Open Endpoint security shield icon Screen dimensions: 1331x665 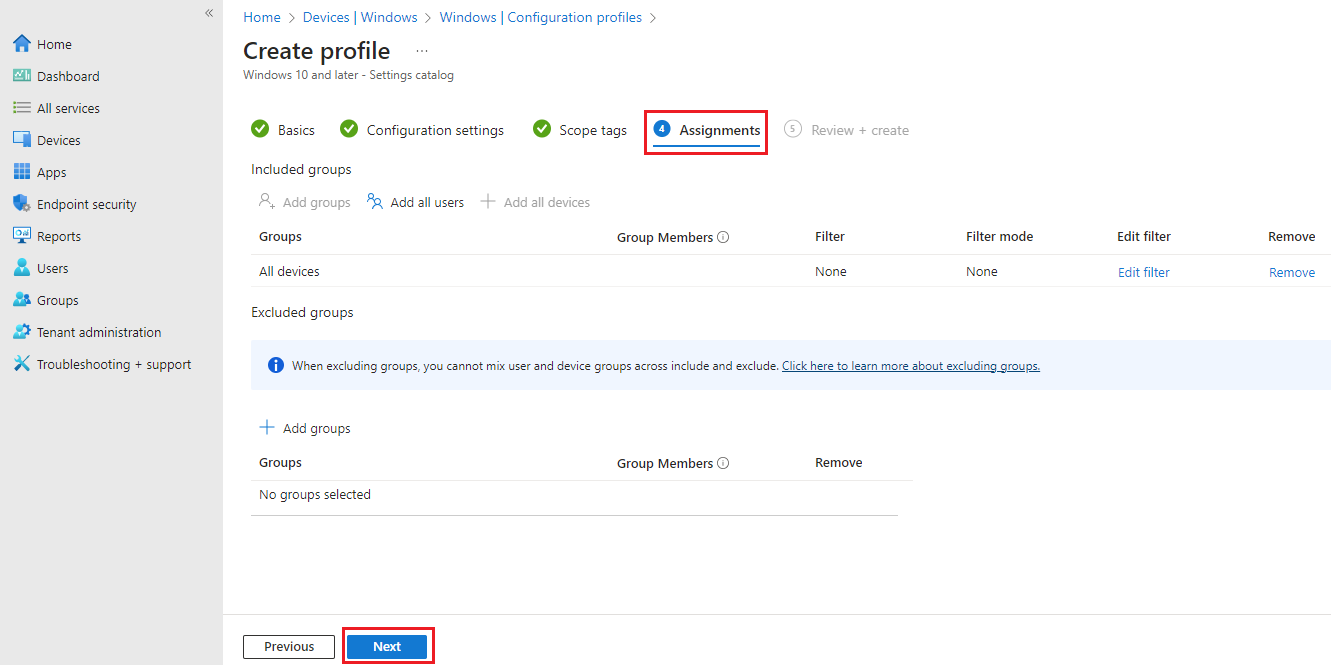pyautogui.click(x=22, y=204)
